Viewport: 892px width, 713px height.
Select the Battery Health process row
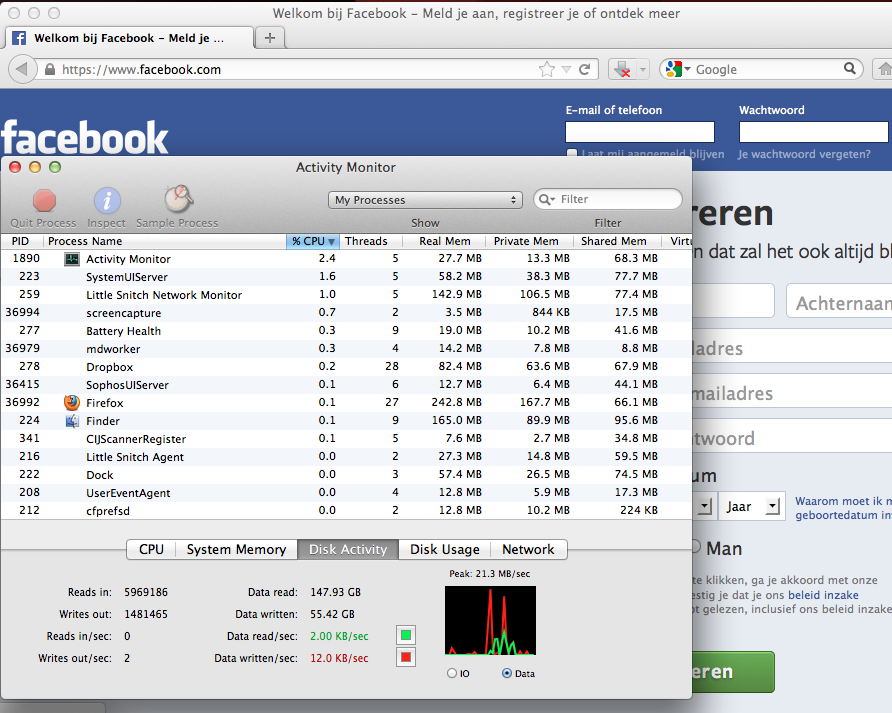click(346, 331)
